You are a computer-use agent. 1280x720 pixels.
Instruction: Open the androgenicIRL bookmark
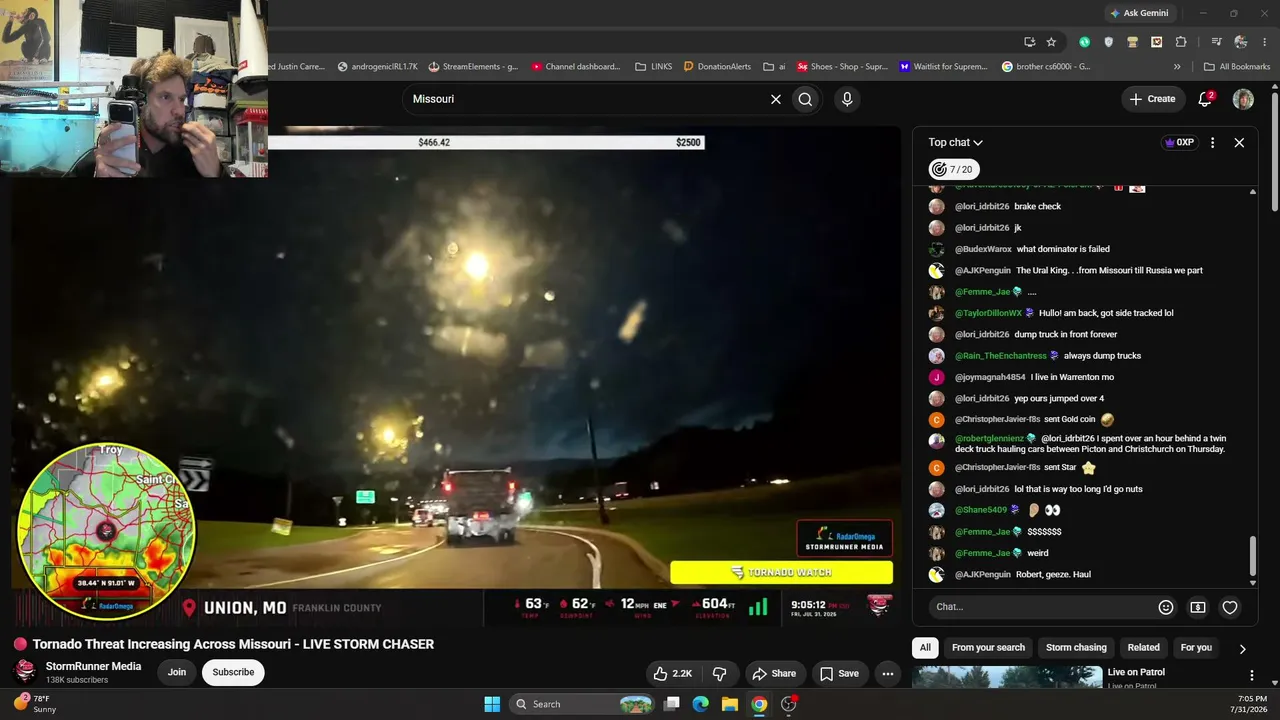[378, 67]
